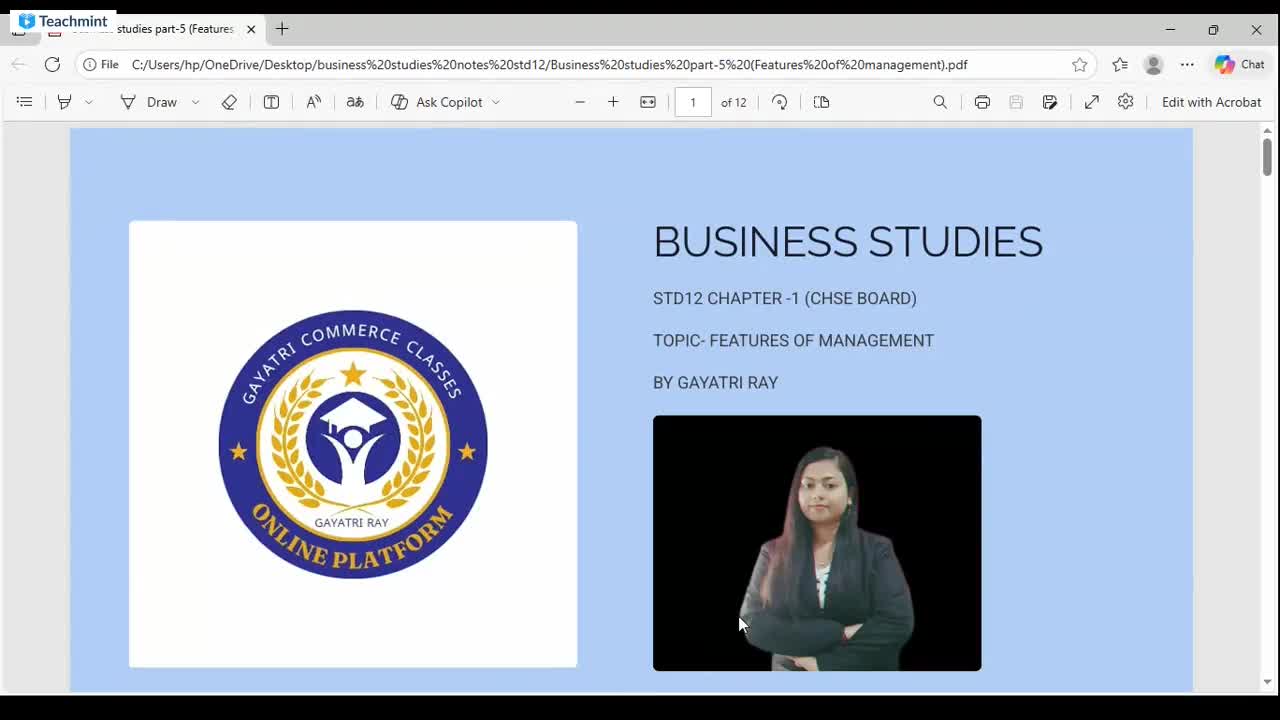Rotate the PDF page

coord(780,102)
